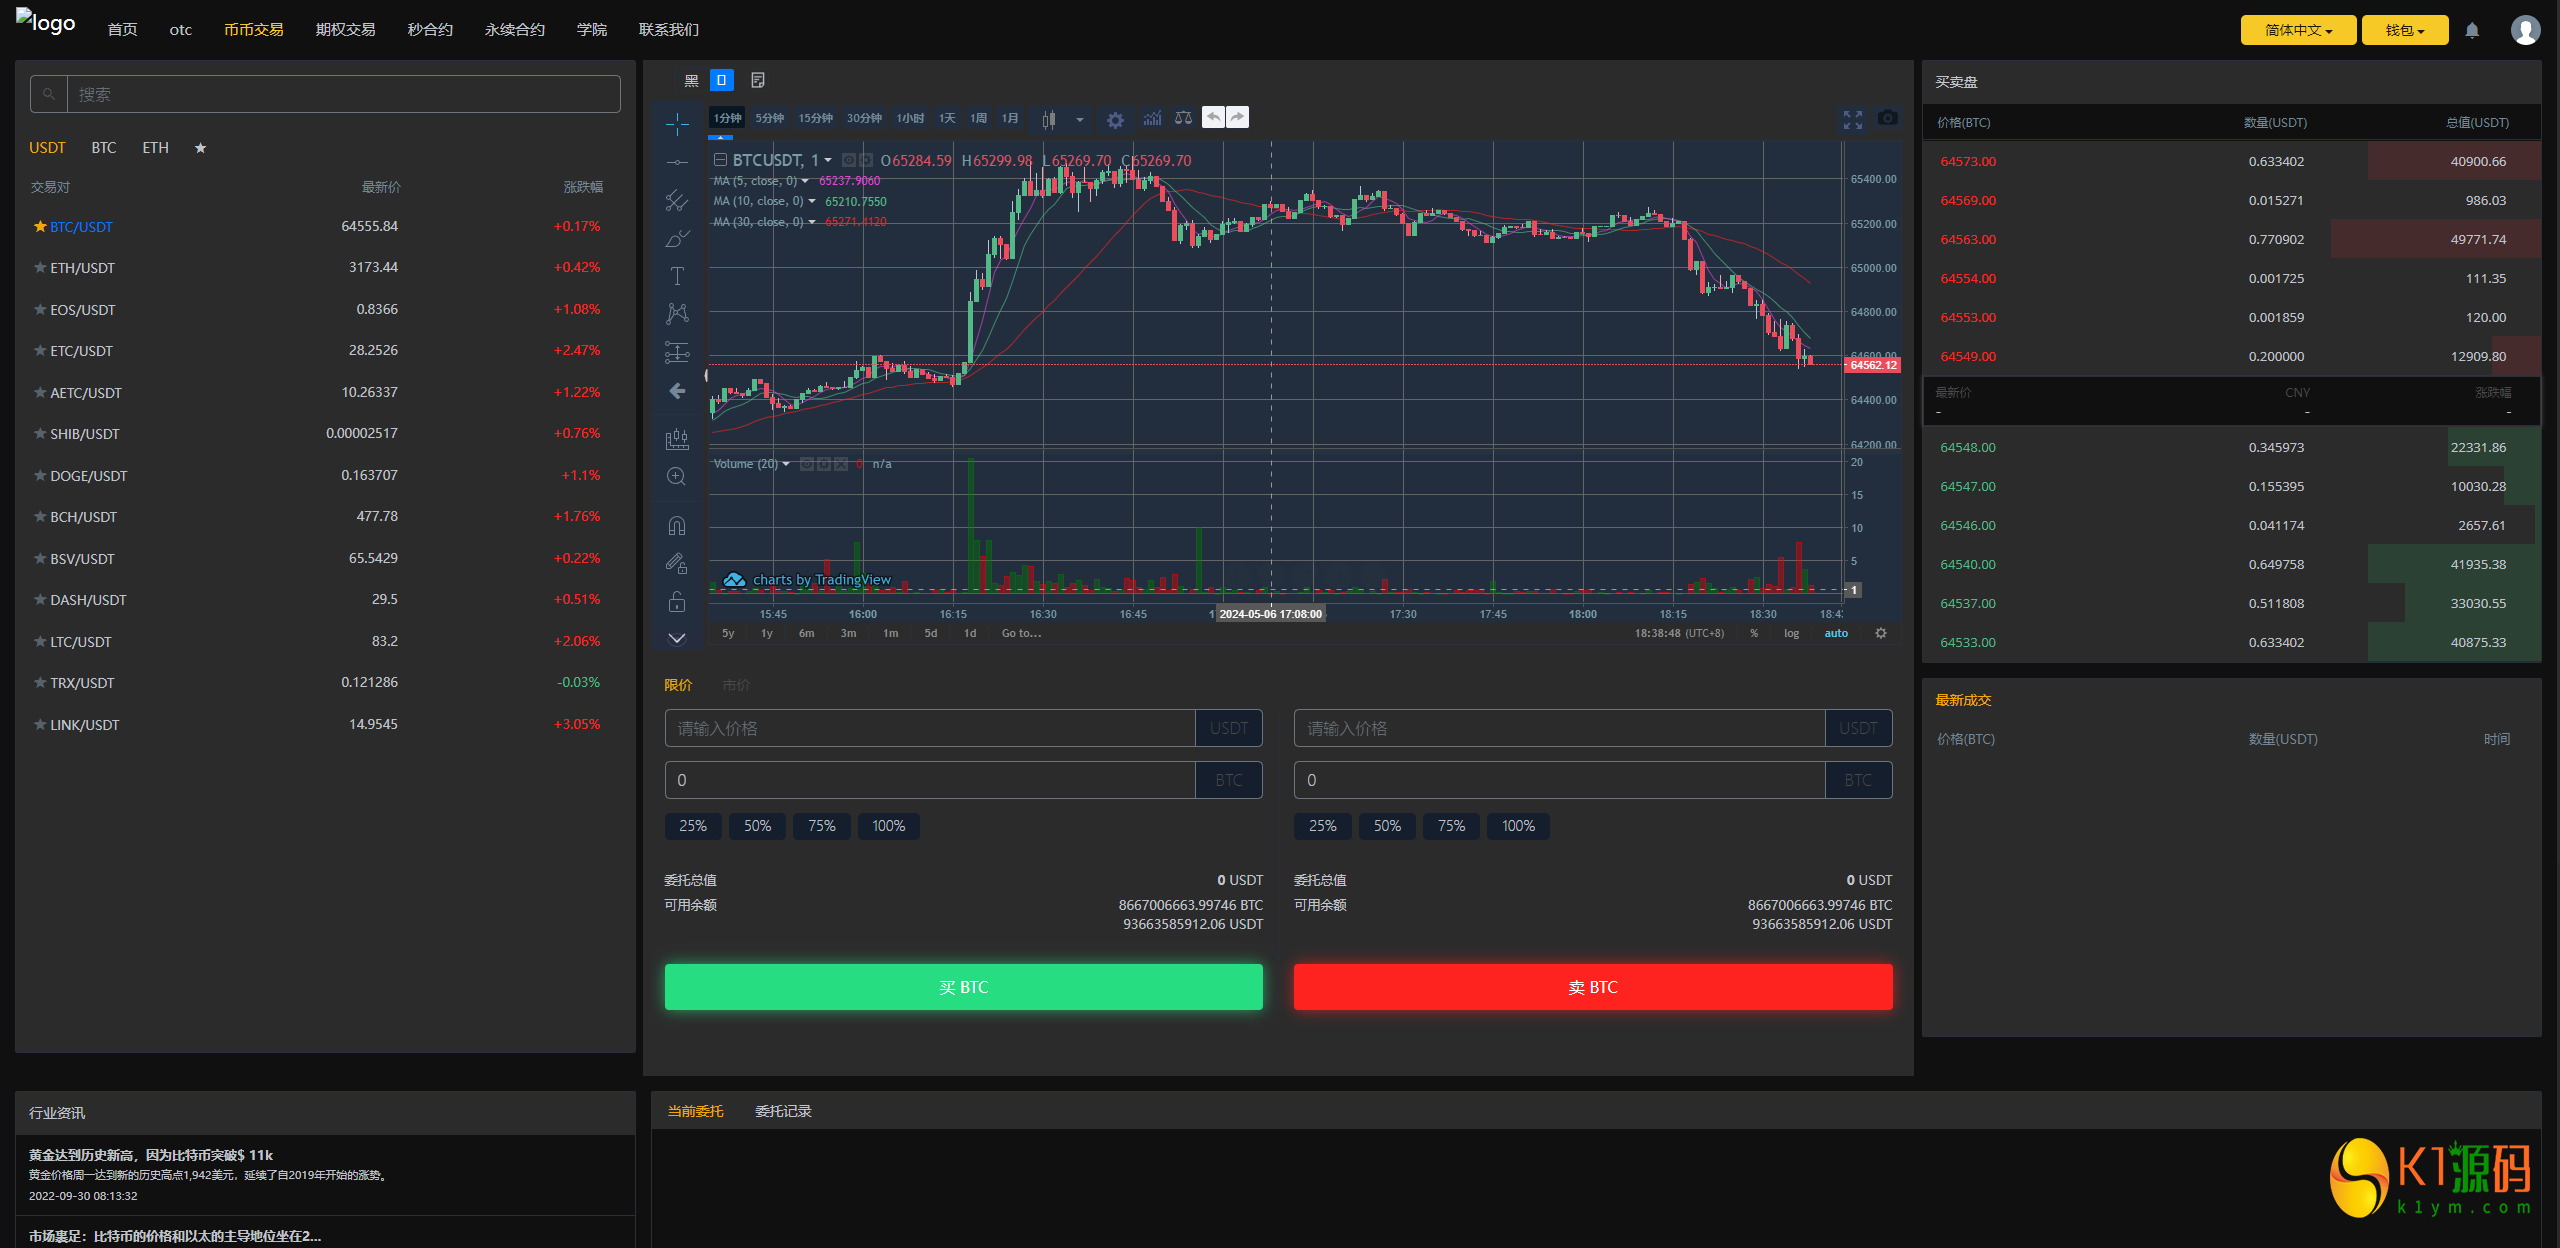The width and height of the screenshot is (2560, 1248).
Task: Select the crosshair cursor tool
Action: coord(677,124)
